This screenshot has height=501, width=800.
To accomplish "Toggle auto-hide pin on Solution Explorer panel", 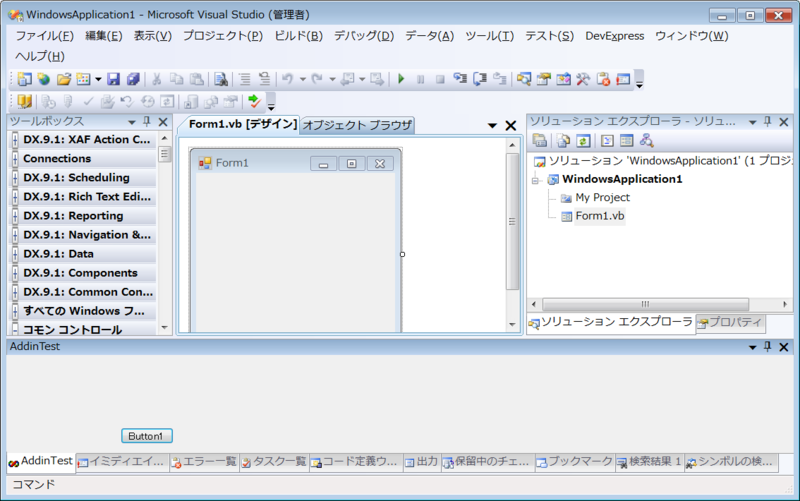I will click(x=767, y=121).
